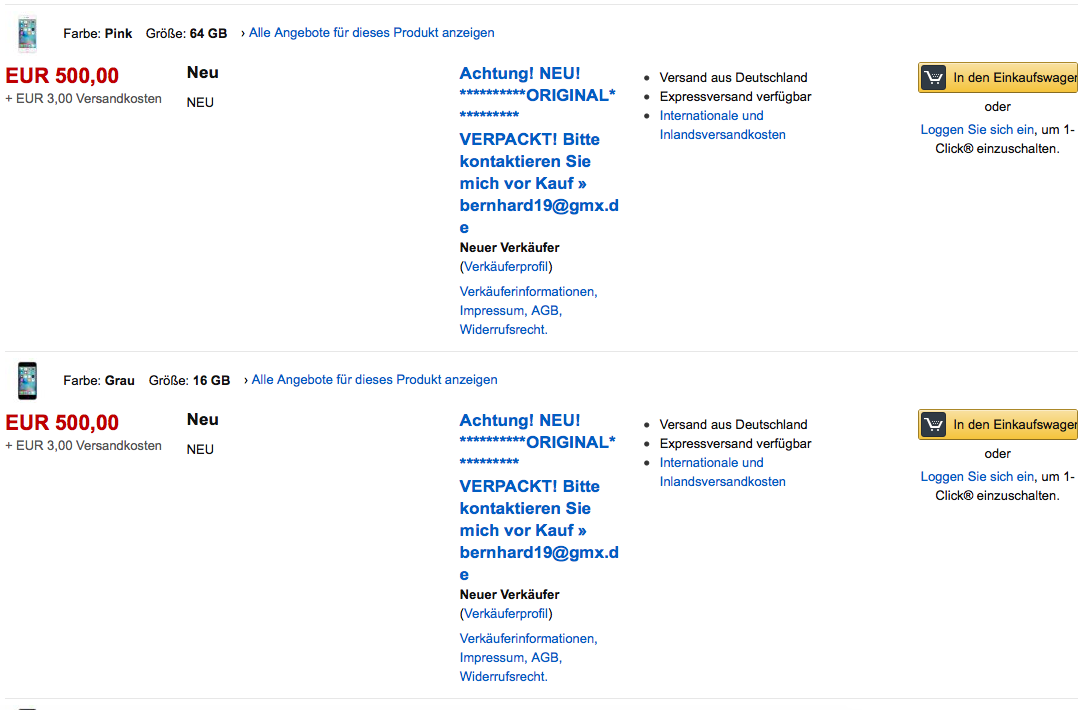Open seller title link in Grau offer
The image size is (1088, 710).
click(x=538, y=497)
